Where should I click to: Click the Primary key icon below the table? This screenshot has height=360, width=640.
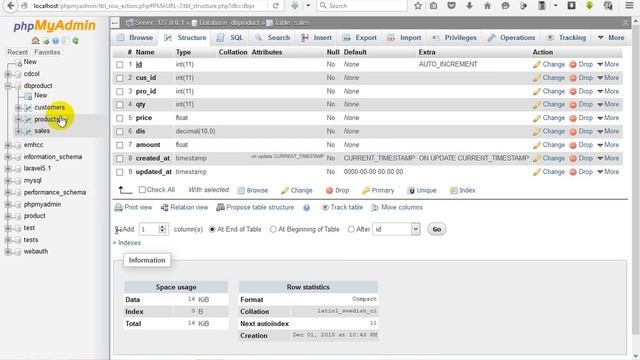[x=366, y=190]
